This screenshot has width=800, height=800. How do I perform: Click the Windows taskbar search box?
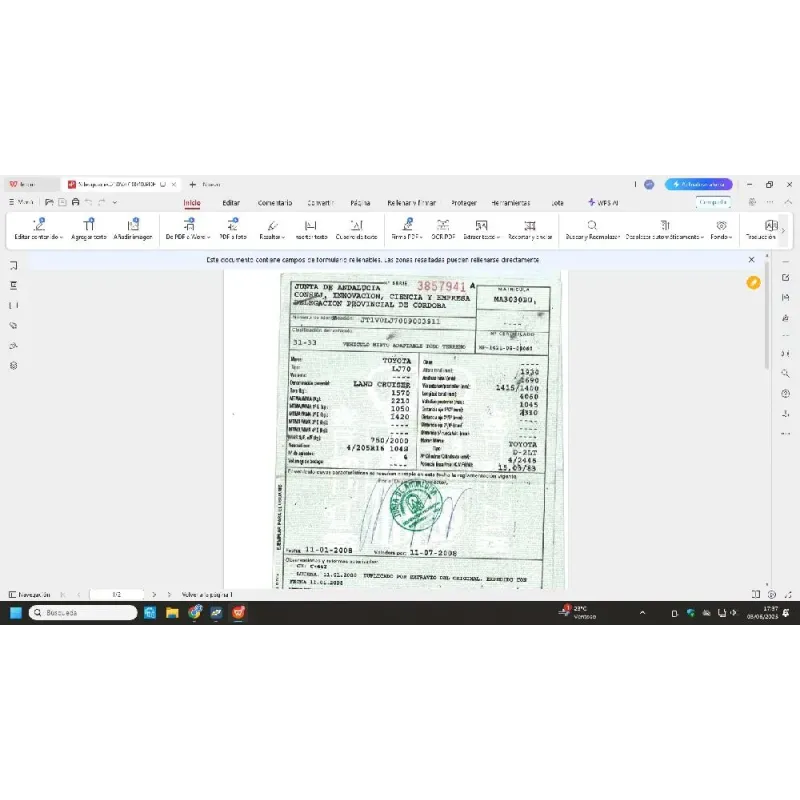(x=84, y=612)
